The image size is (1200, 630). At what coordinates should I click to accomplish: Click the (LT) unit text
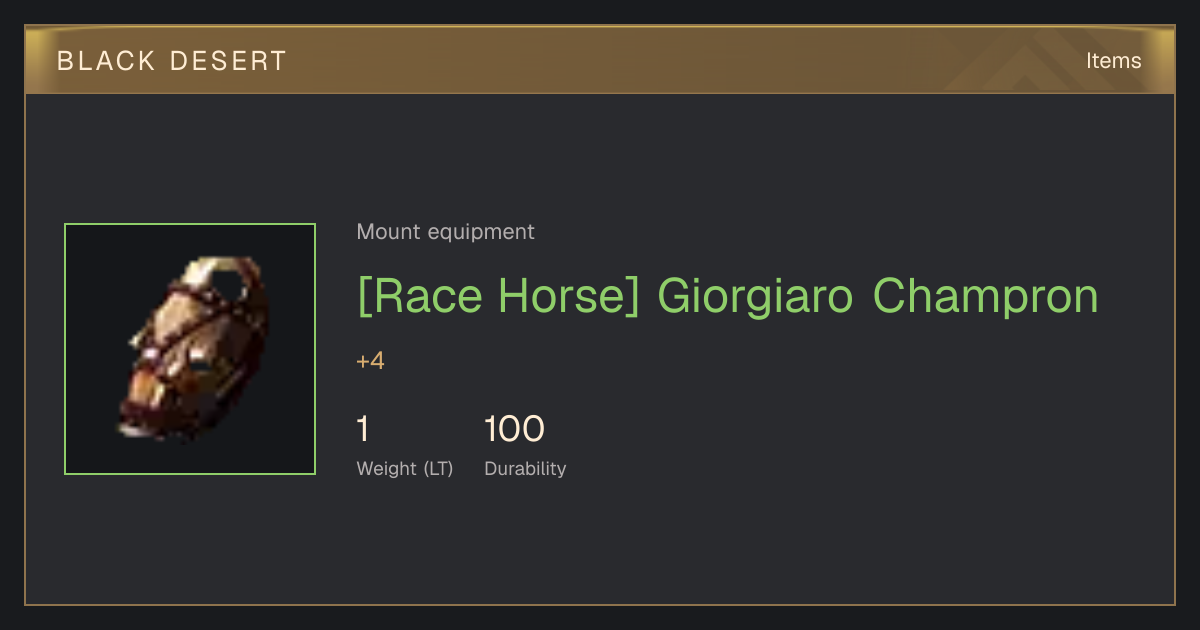click(438, 469)
